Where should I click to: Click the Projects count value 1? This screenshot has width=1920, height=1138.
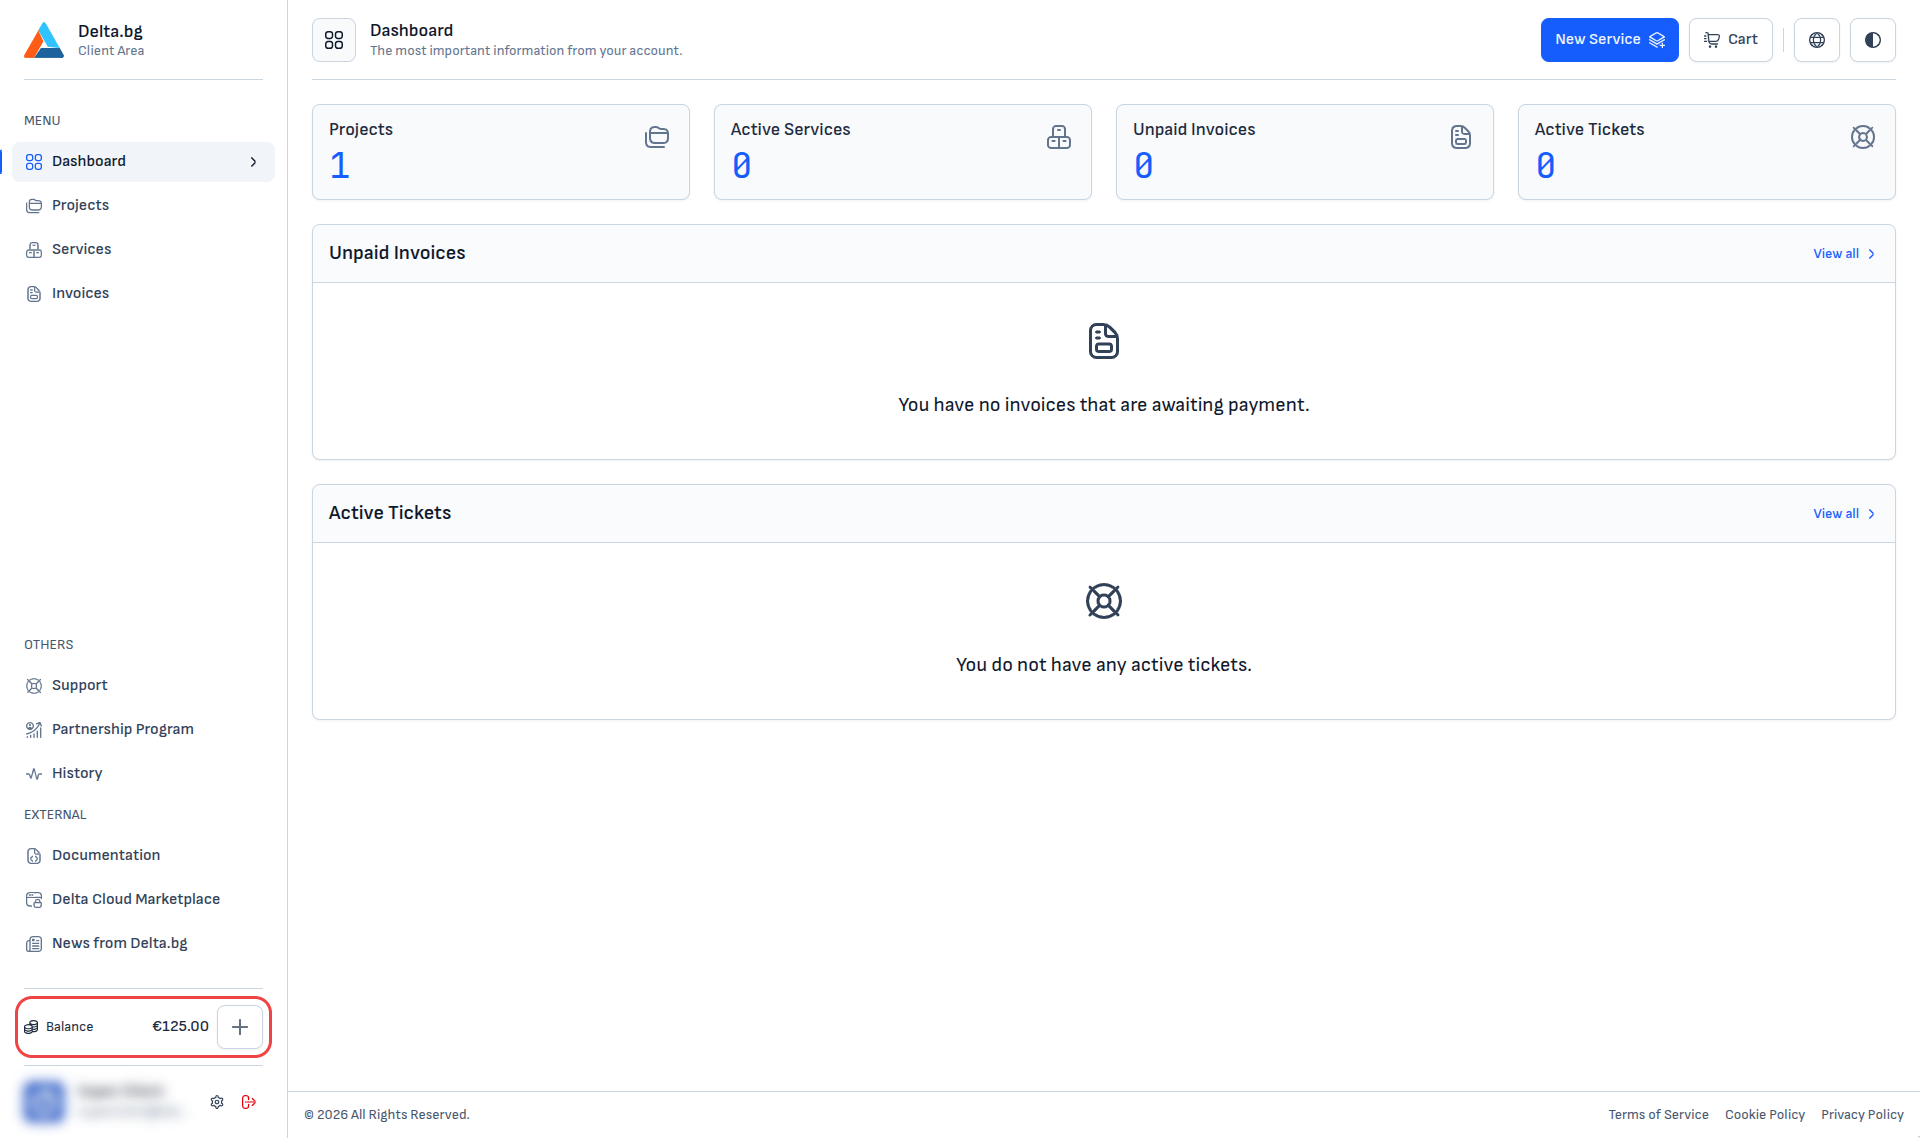[x=340, y=166]
